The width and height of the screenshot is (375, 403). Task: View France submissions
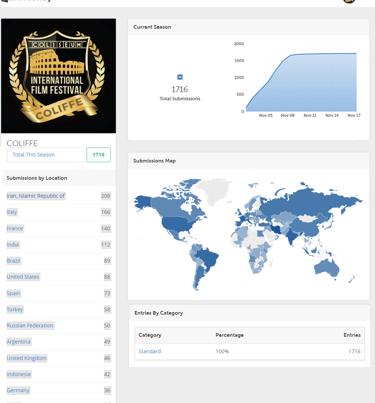(15, 228)
